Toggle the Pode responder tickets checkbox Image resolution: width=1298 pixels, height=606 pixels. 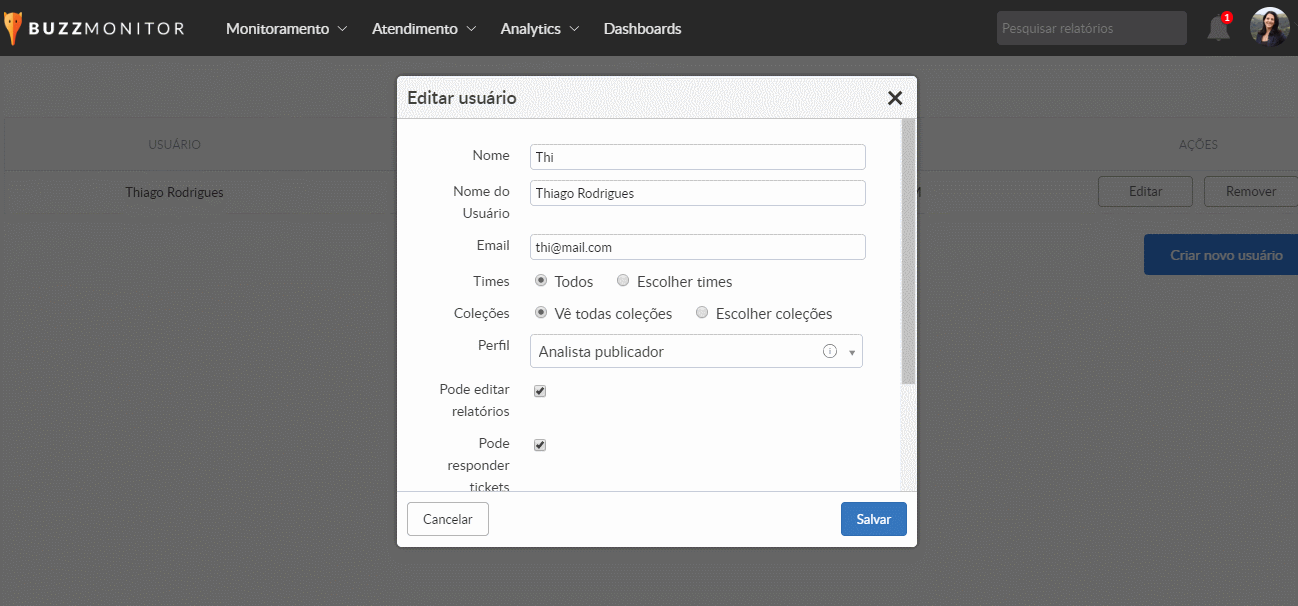(x=540, y=445)
